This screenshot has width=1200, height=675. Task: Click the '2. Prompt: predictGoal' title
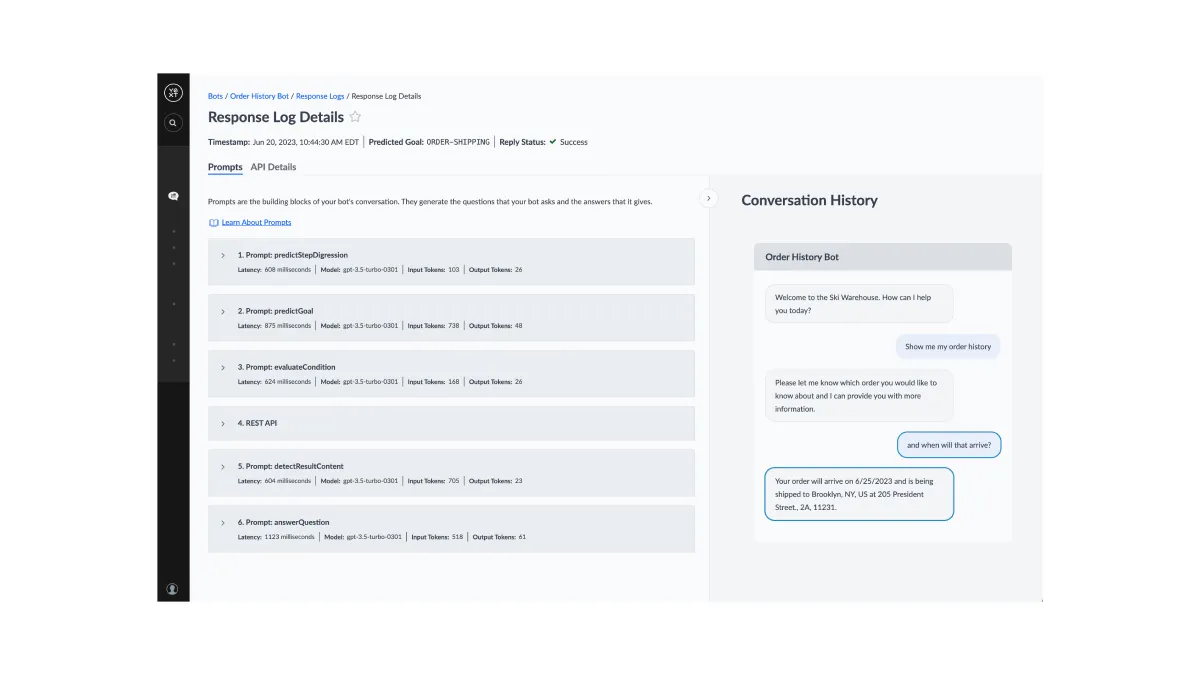(275, 311)
